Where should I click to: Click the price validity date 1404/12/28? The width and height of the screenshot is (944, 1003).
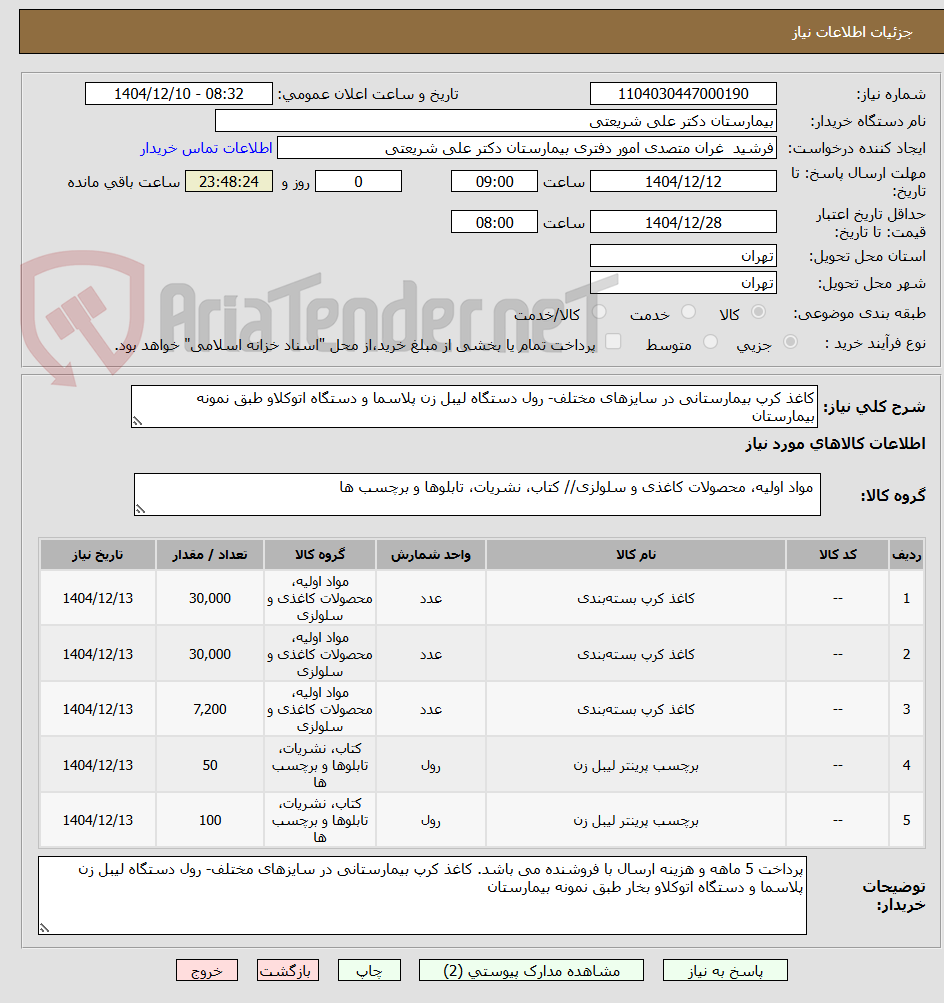[683, 223]
